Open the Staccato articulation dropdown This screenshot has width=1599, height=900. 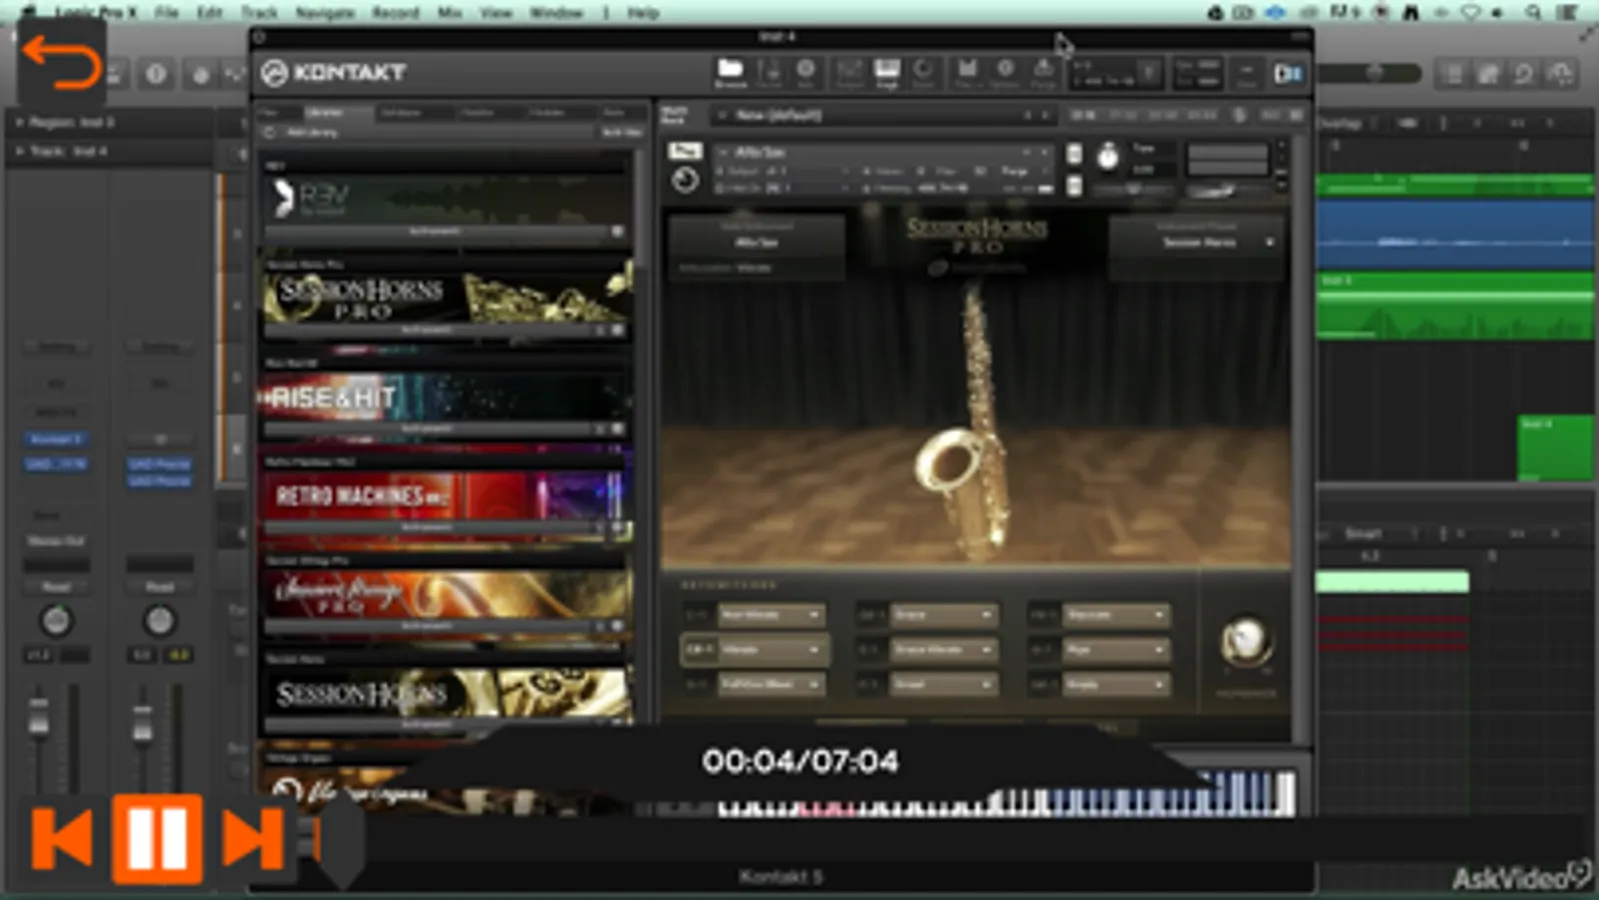(1116, 614)
